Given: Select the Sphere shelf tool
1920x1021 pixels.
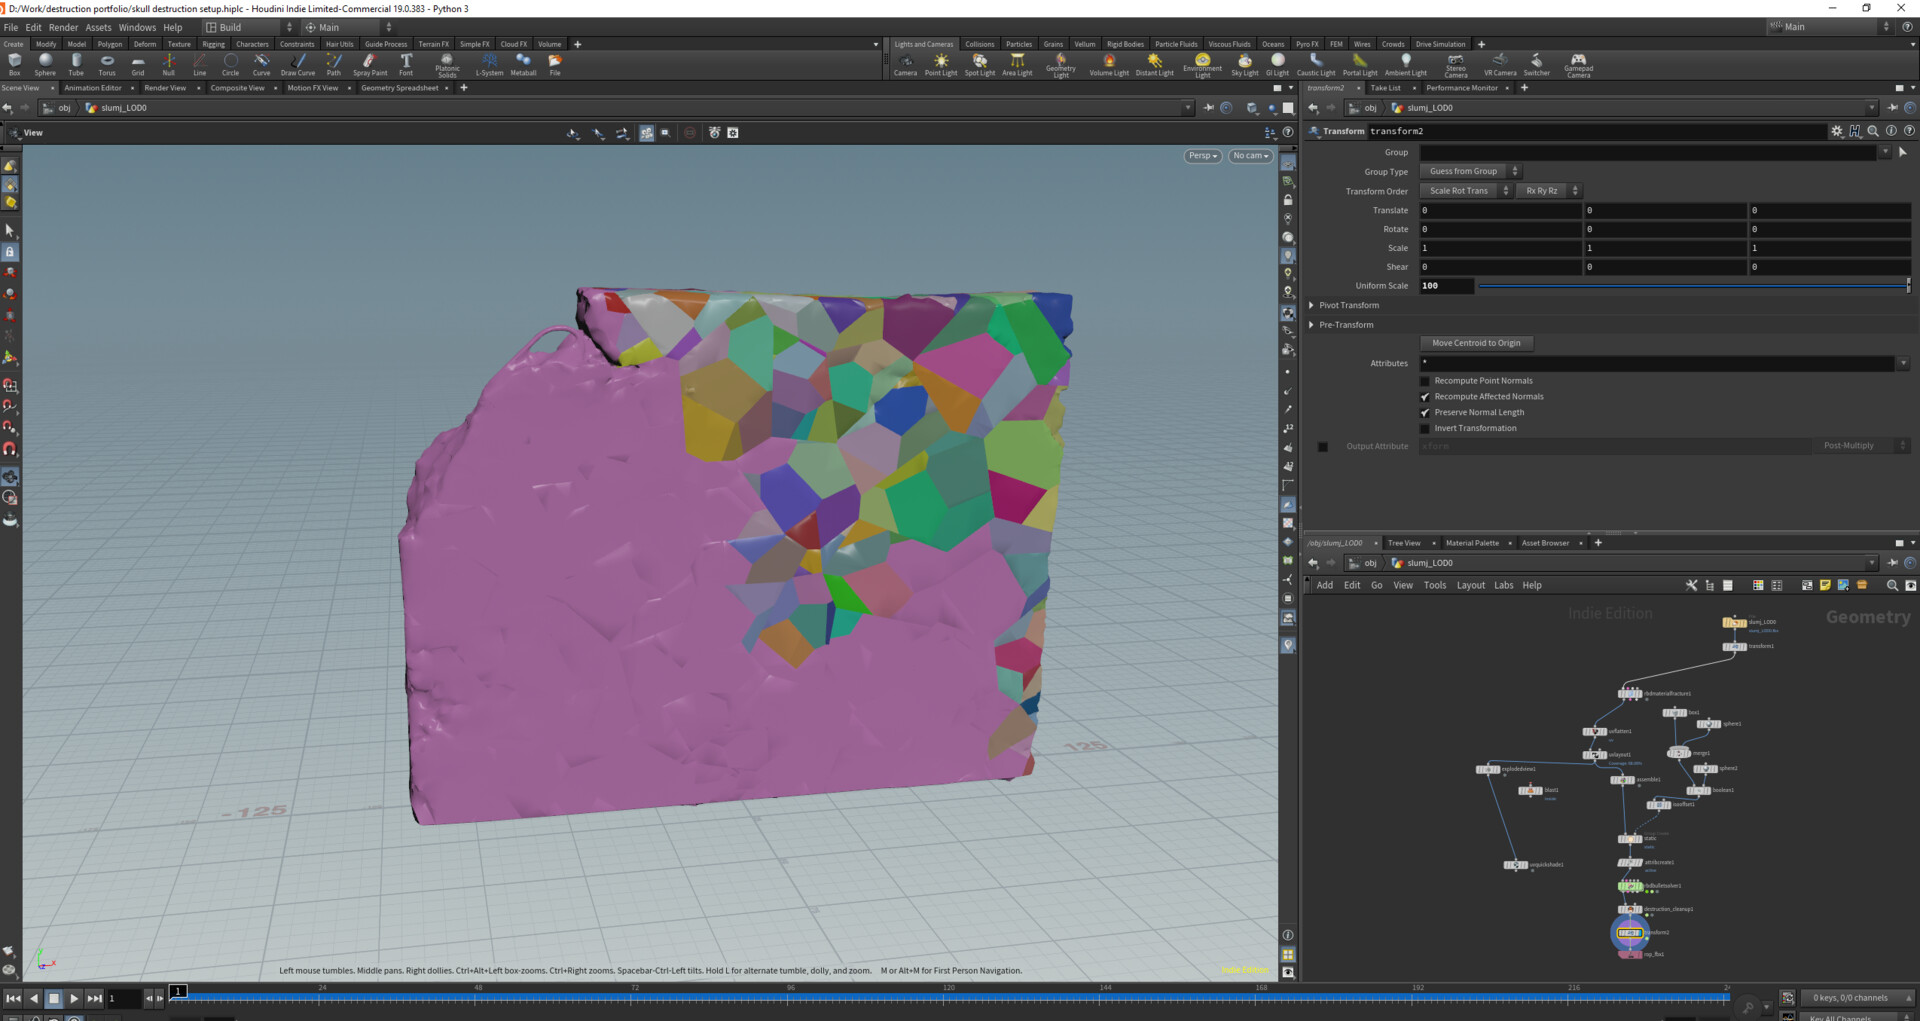Looking at the screenshot, I should point(45,64).
